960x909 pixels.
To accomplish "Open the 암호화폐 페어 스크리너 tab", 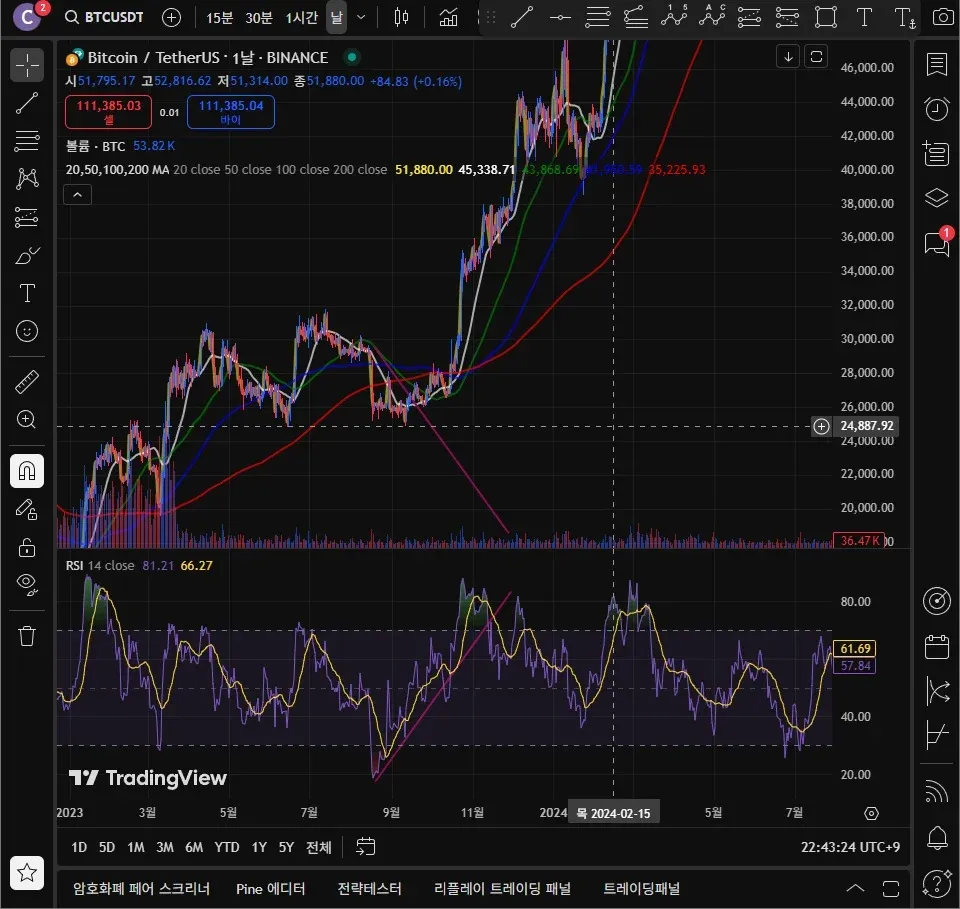I will click(141, 889).
